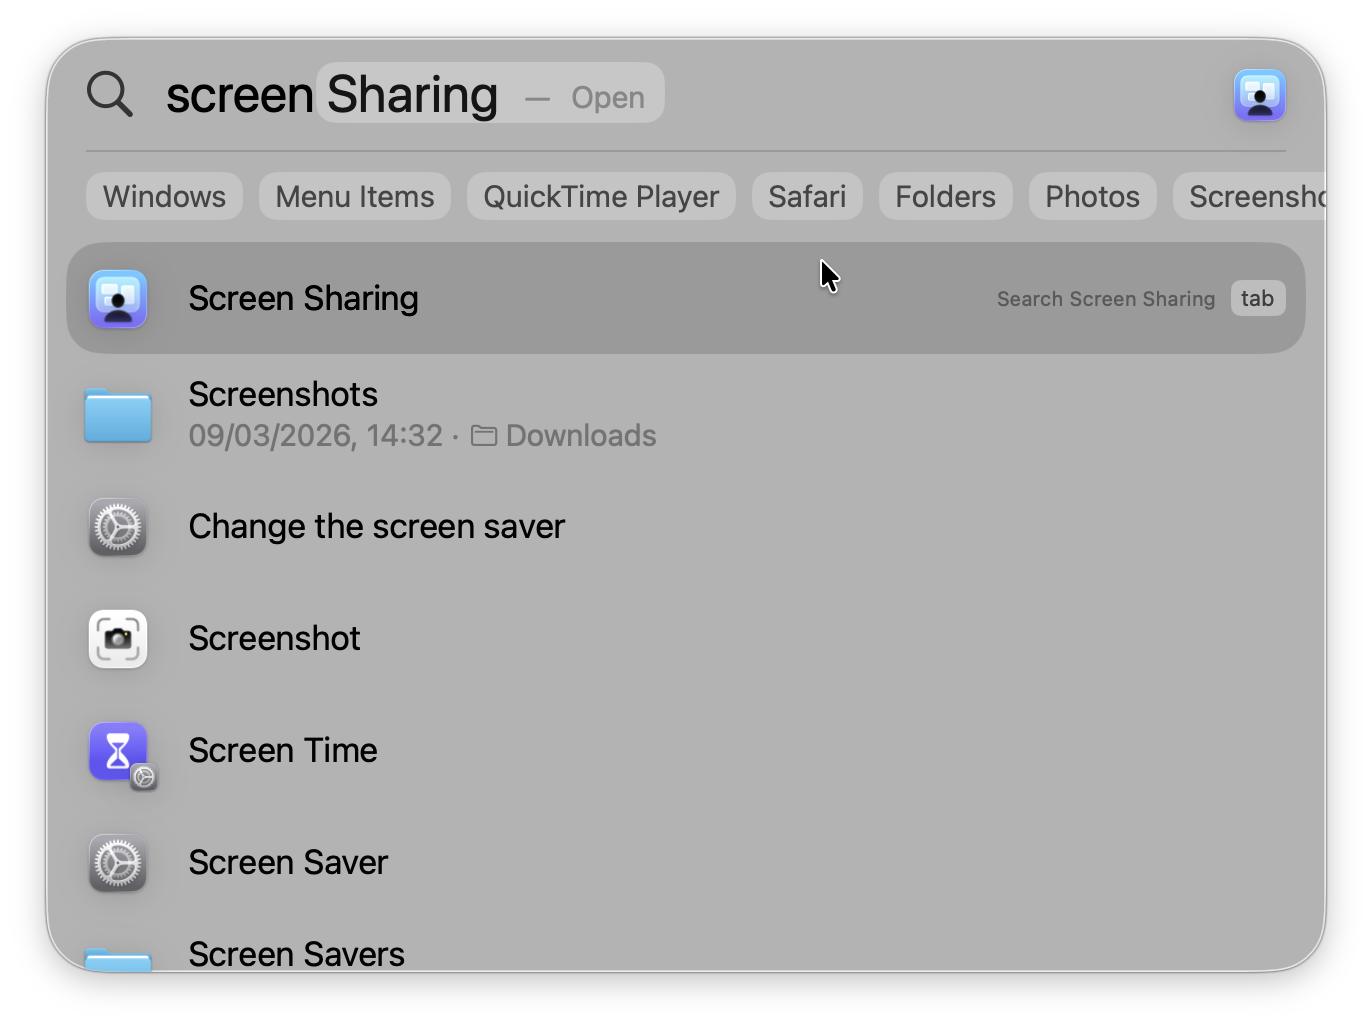Open the Screen Sharing result

[686, 298]
